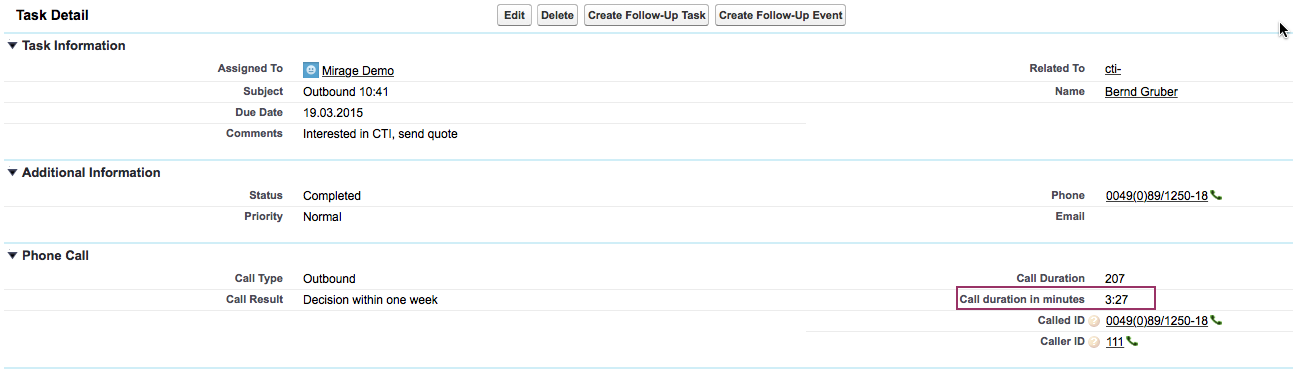
Task: Click Create Follow-Up Event button
Action: 780,15
